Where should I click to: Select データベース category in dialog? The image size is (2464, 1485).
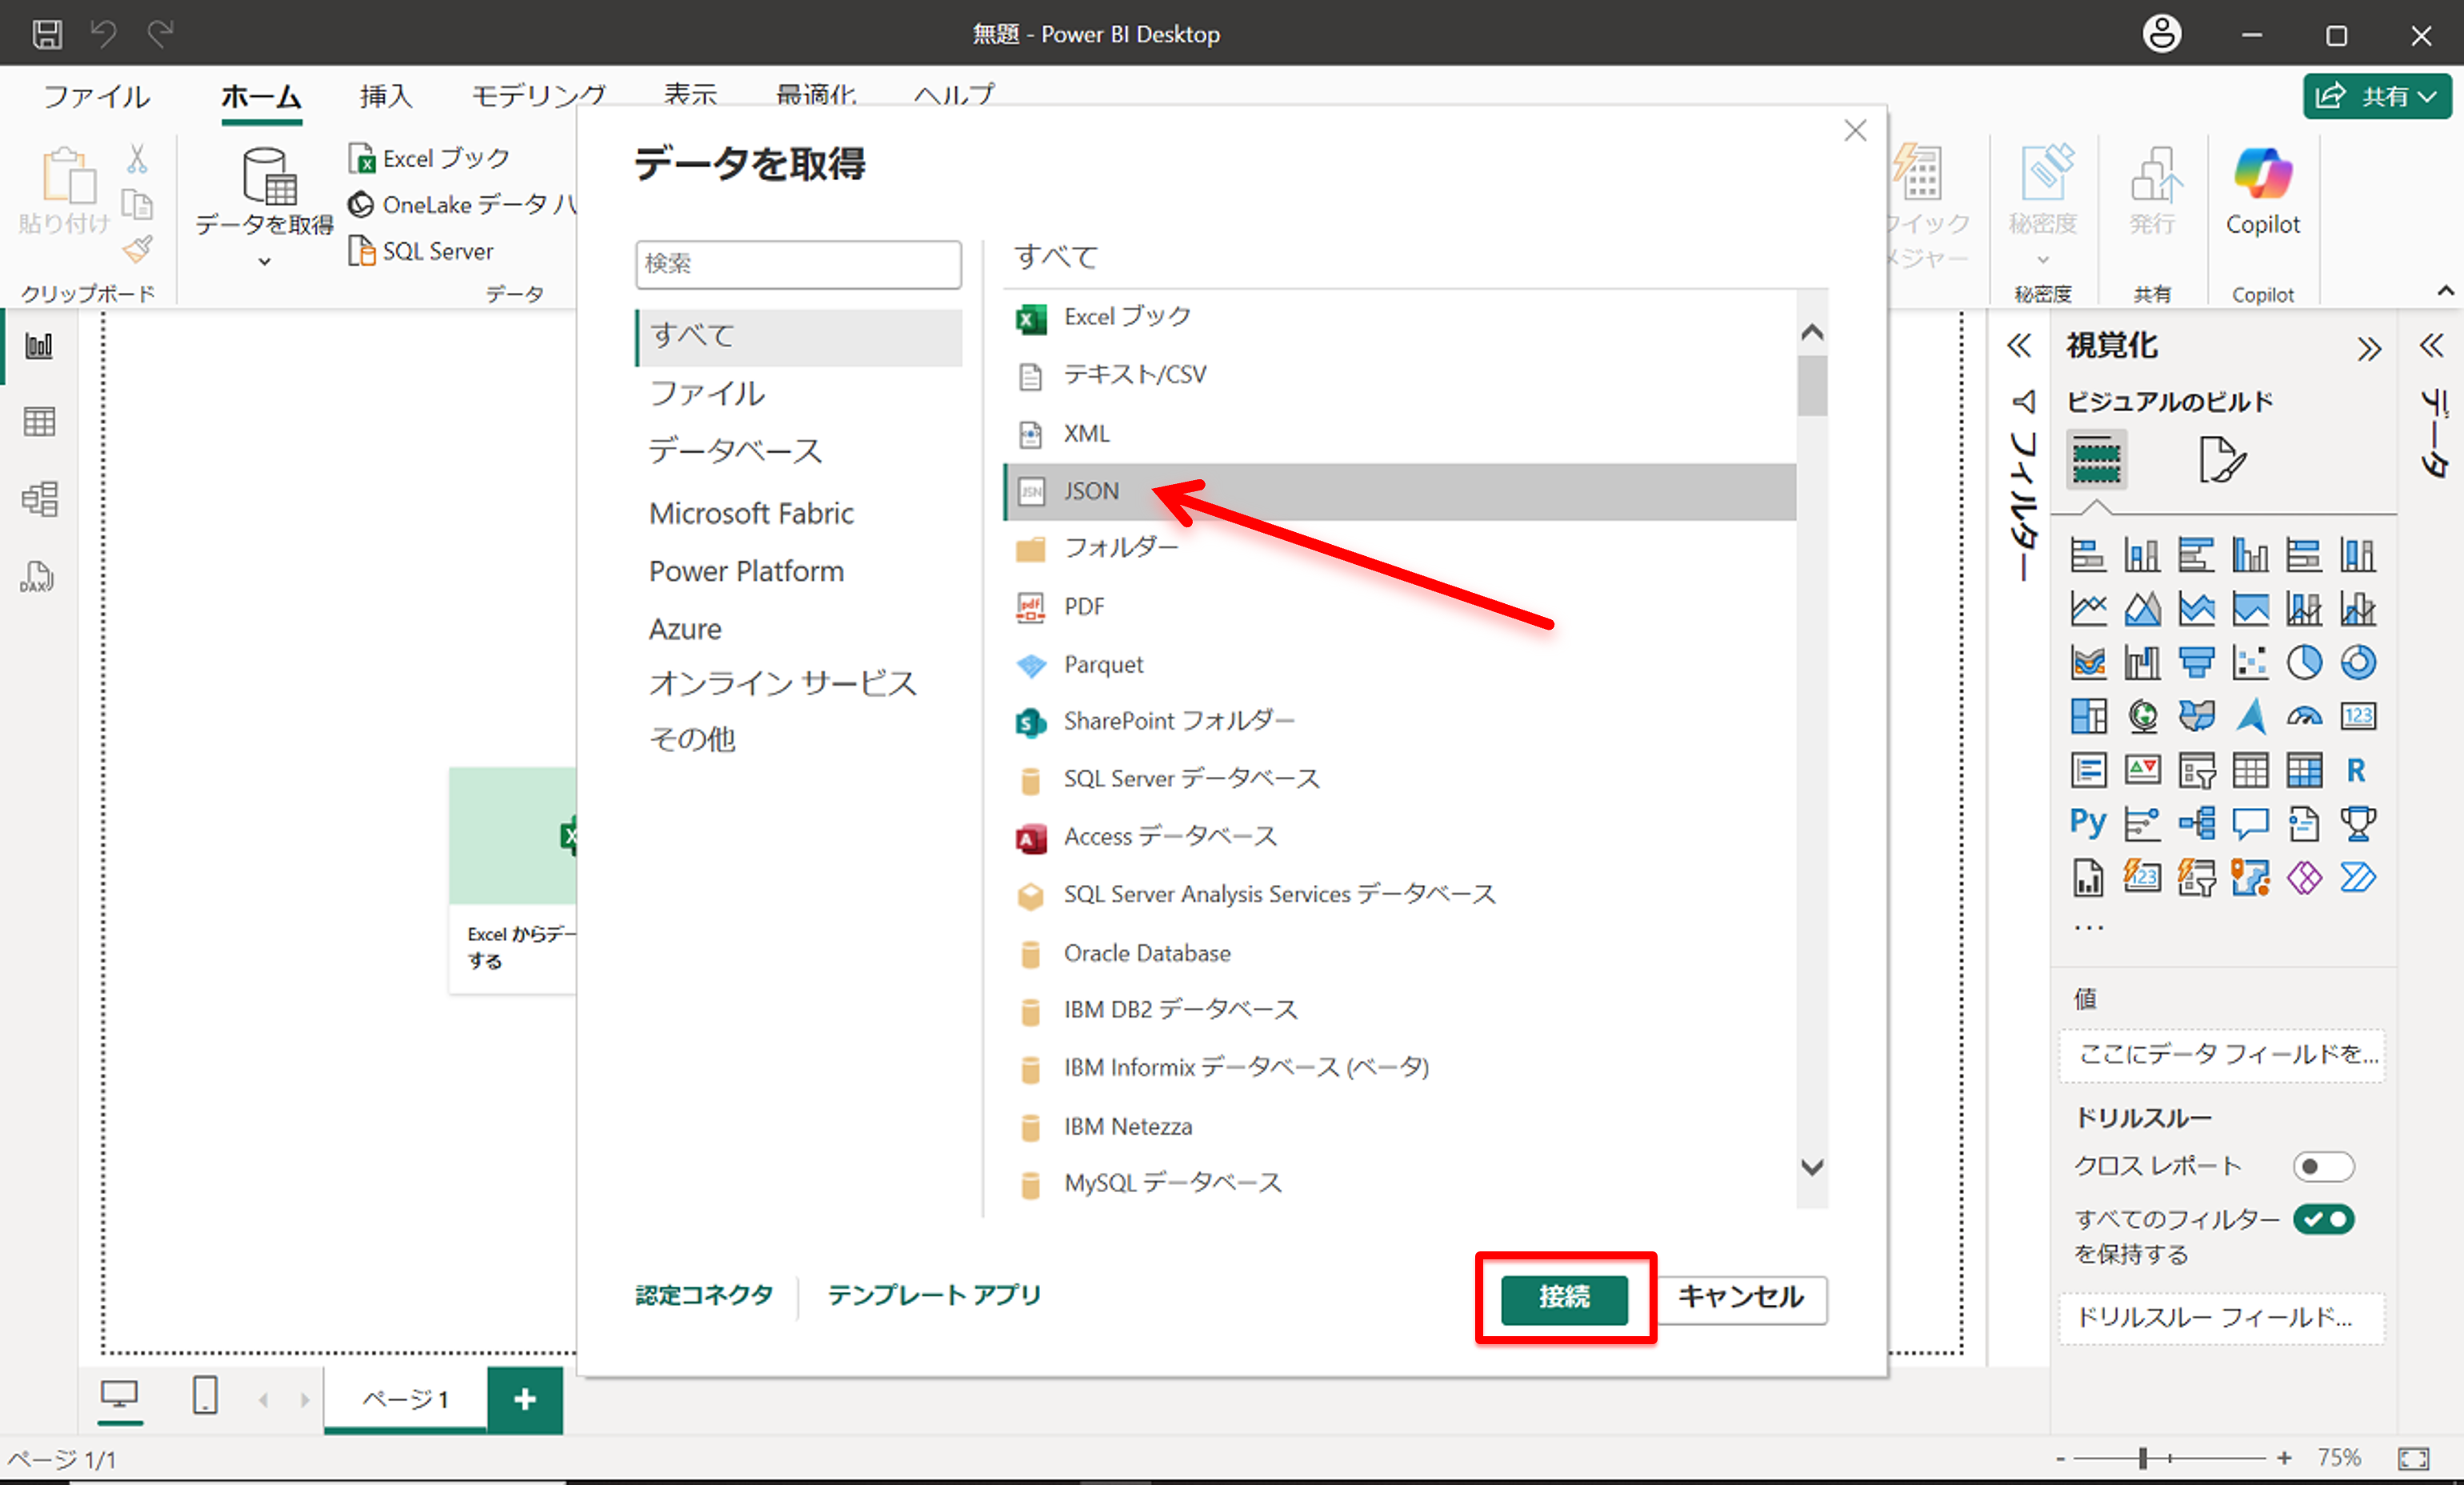734,452
